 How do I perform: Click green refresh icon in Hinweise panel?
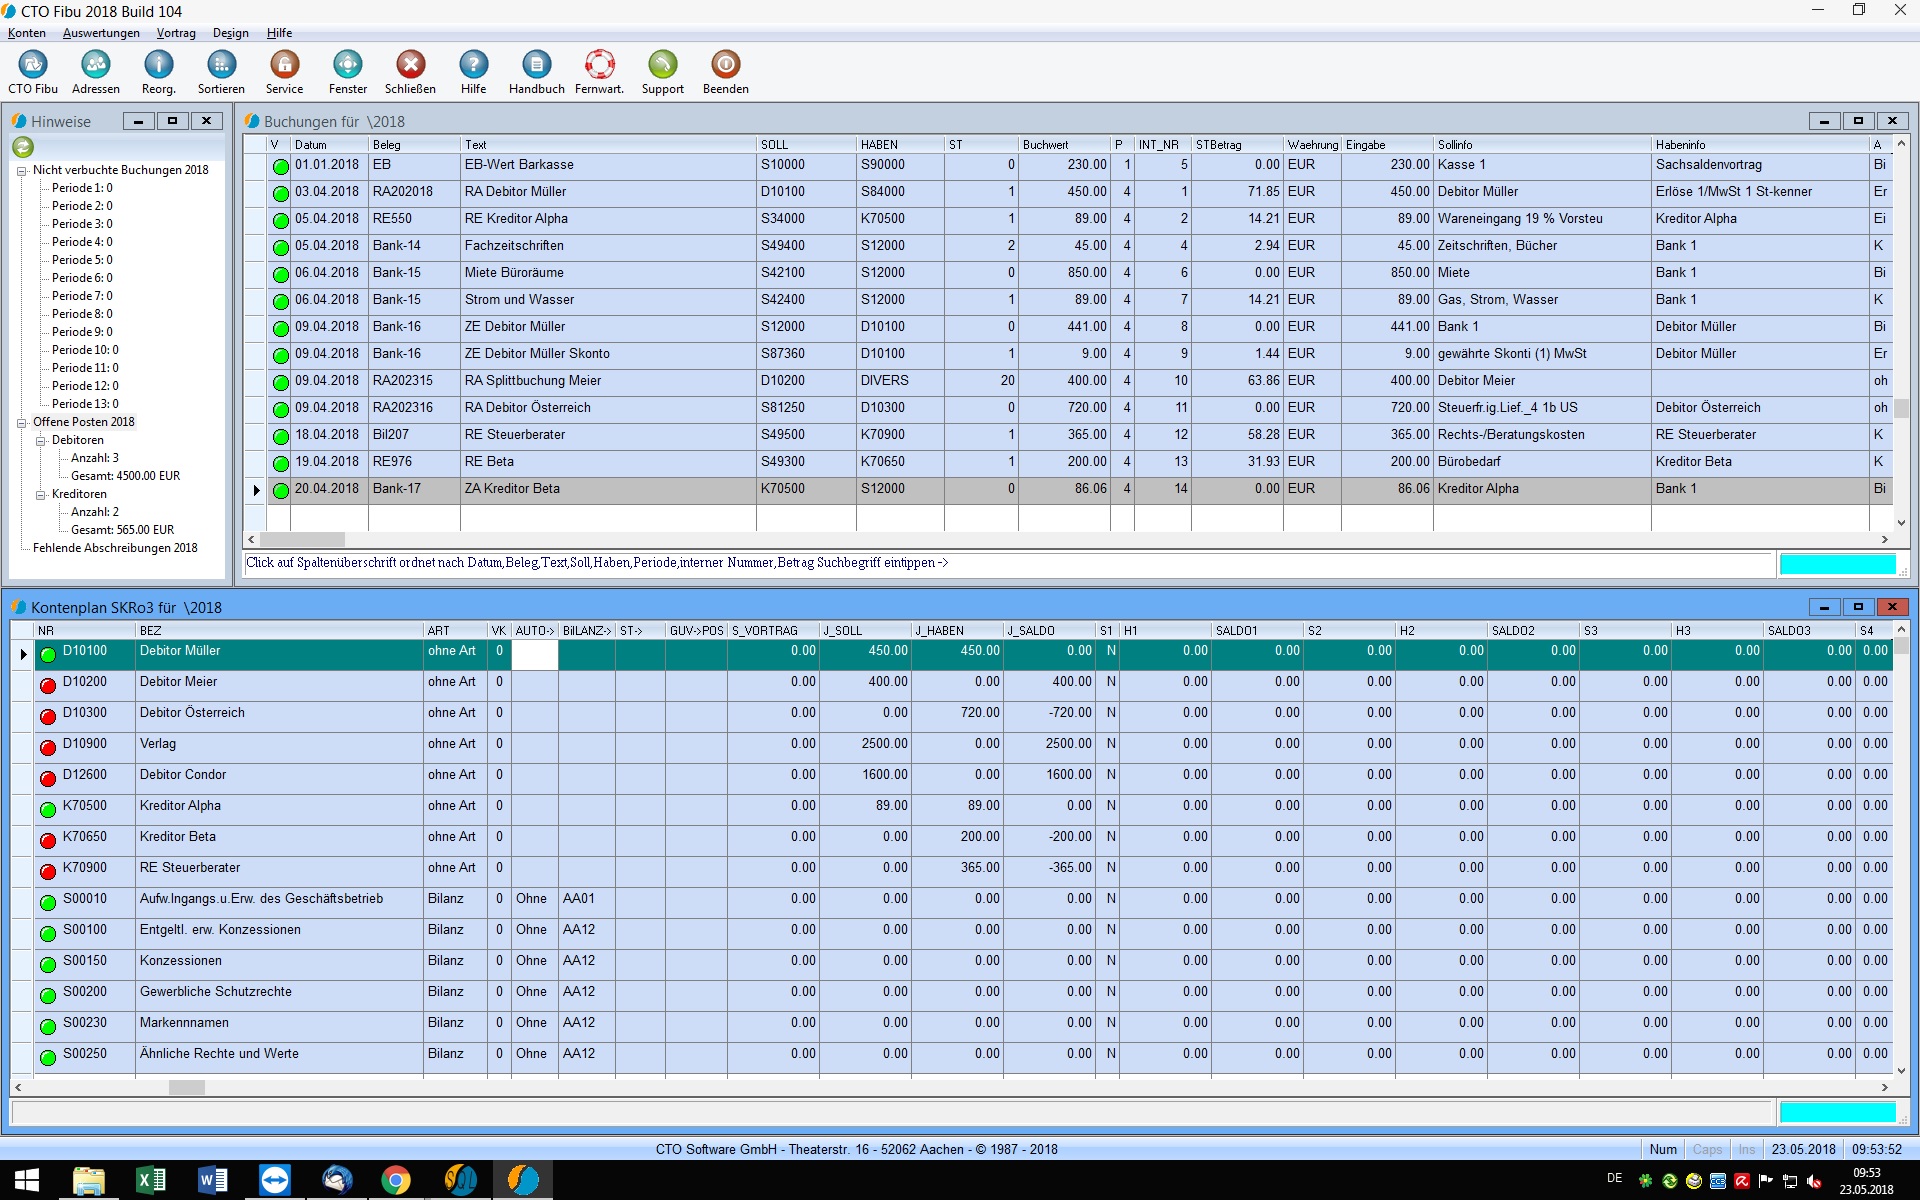pyautogui.click(x=23, y=147)
